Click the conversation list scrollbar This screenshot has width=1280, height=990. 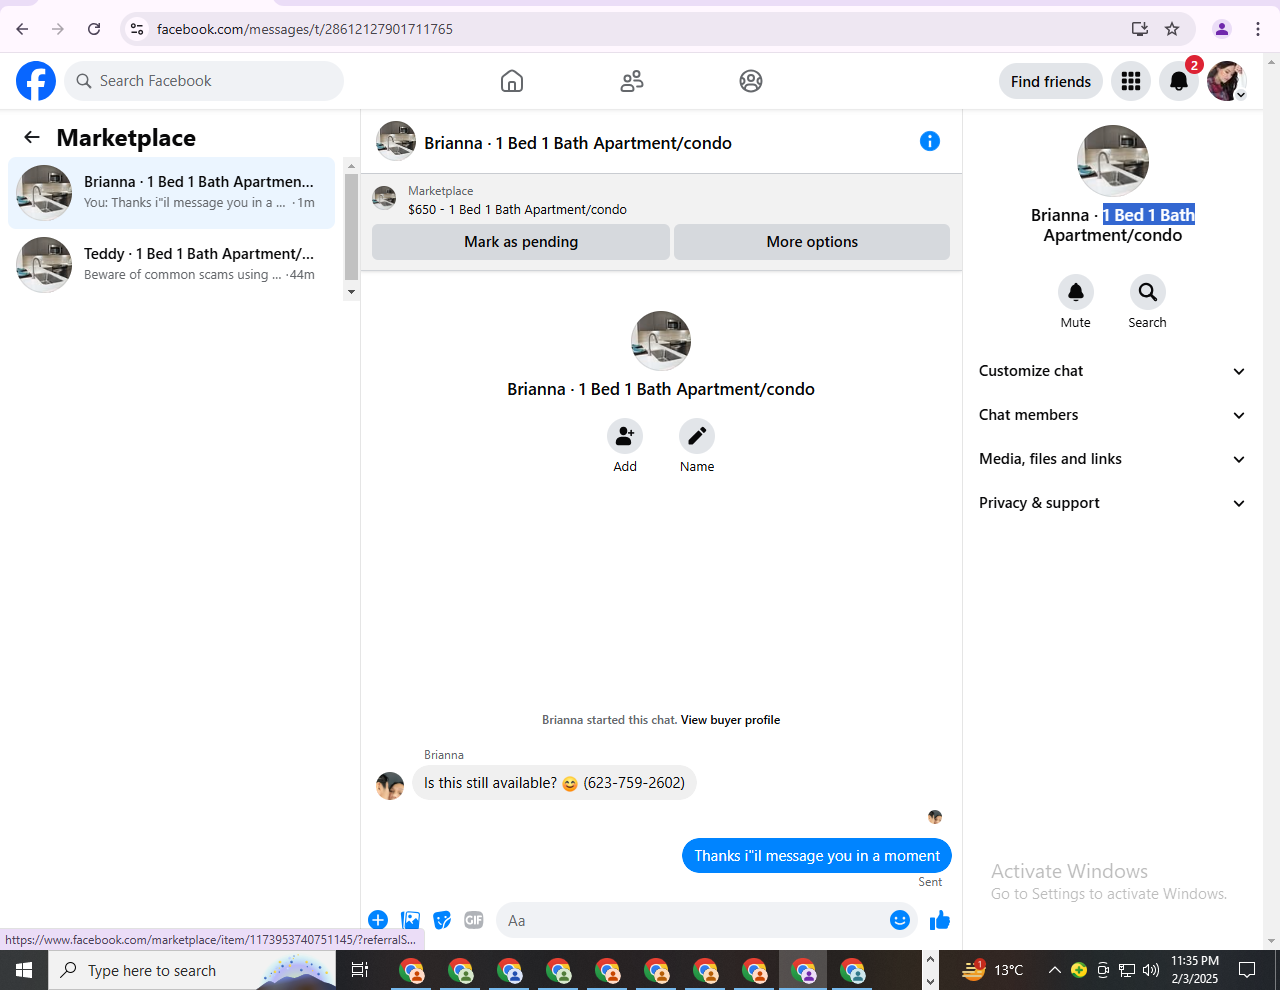tap(351, 229)
